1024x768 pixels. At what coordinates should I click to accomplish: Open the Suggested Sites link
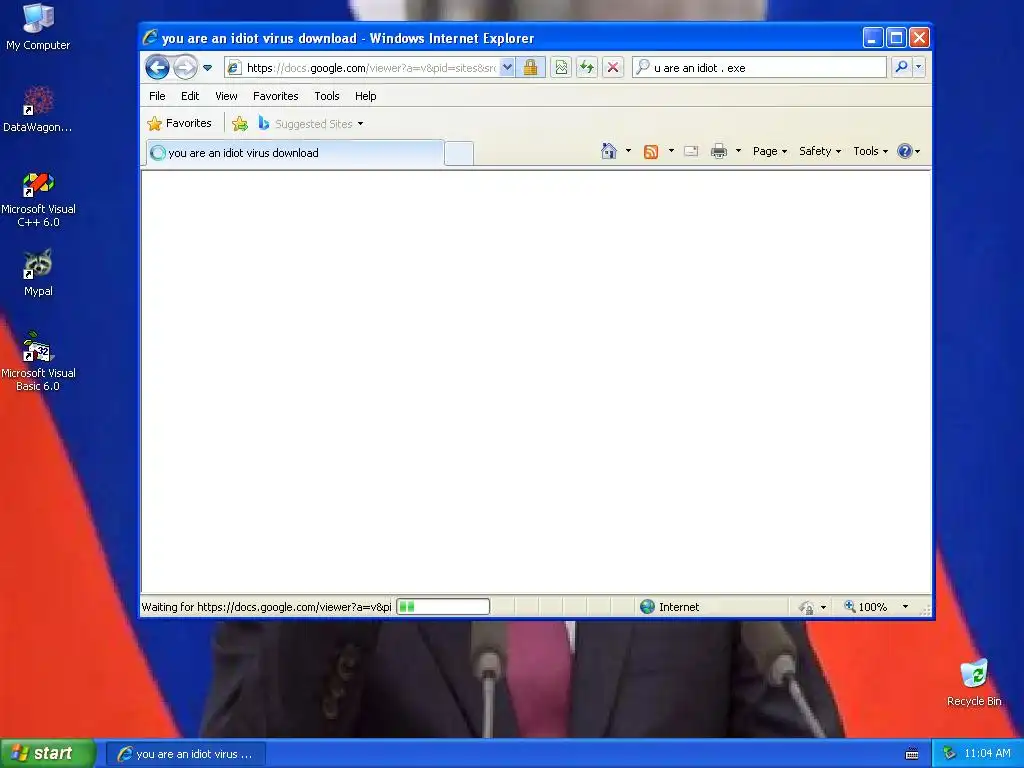tap(310, 123)
